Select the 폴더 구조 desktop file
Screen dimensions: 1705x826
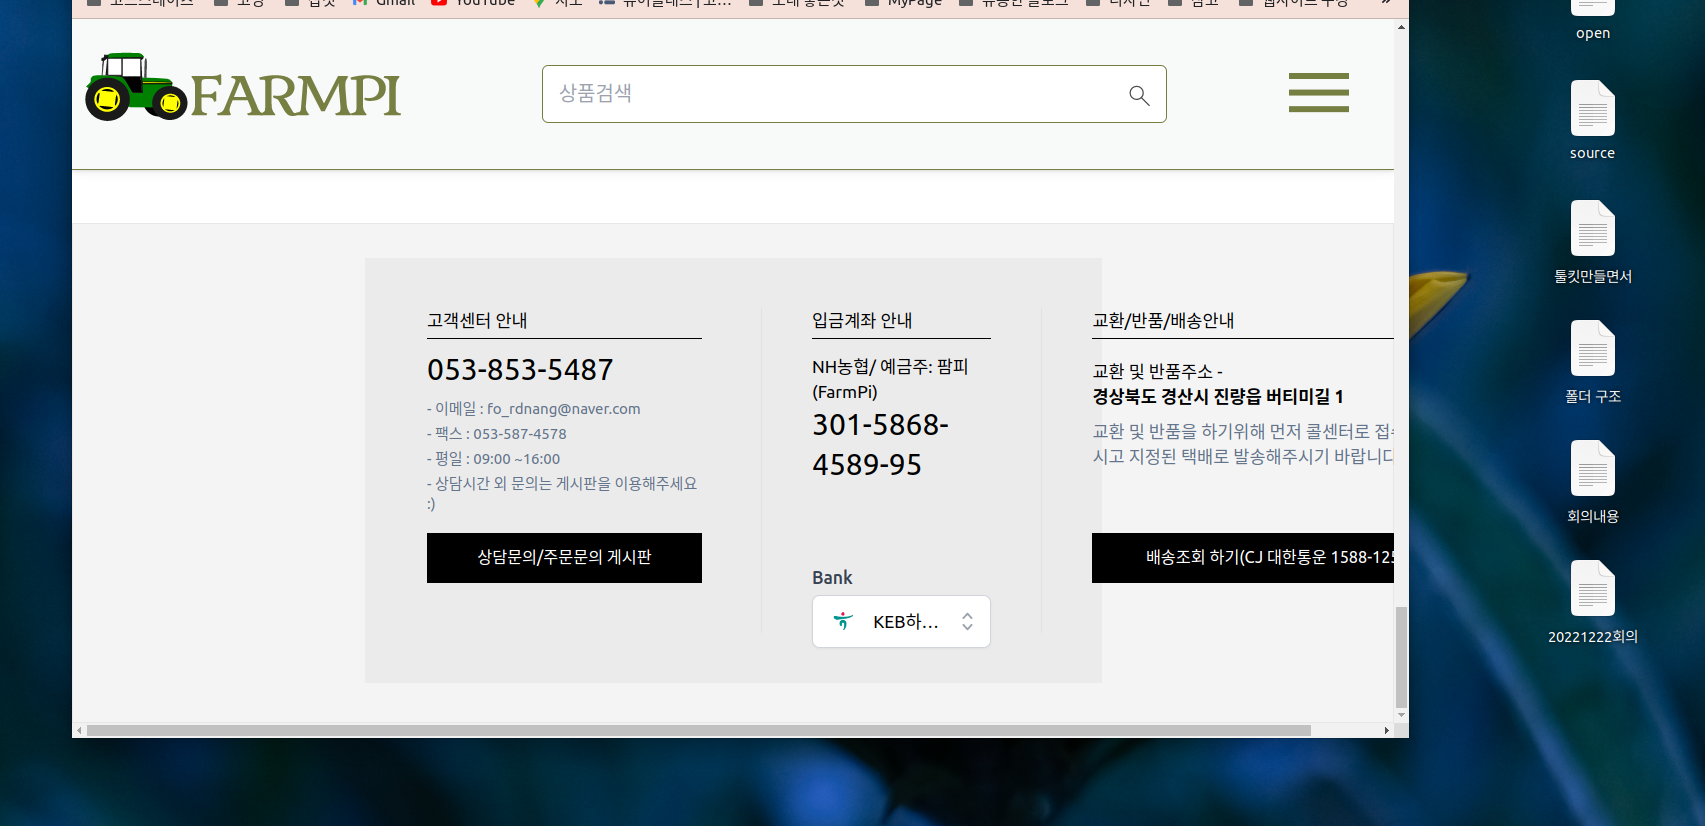[1593, 362]
